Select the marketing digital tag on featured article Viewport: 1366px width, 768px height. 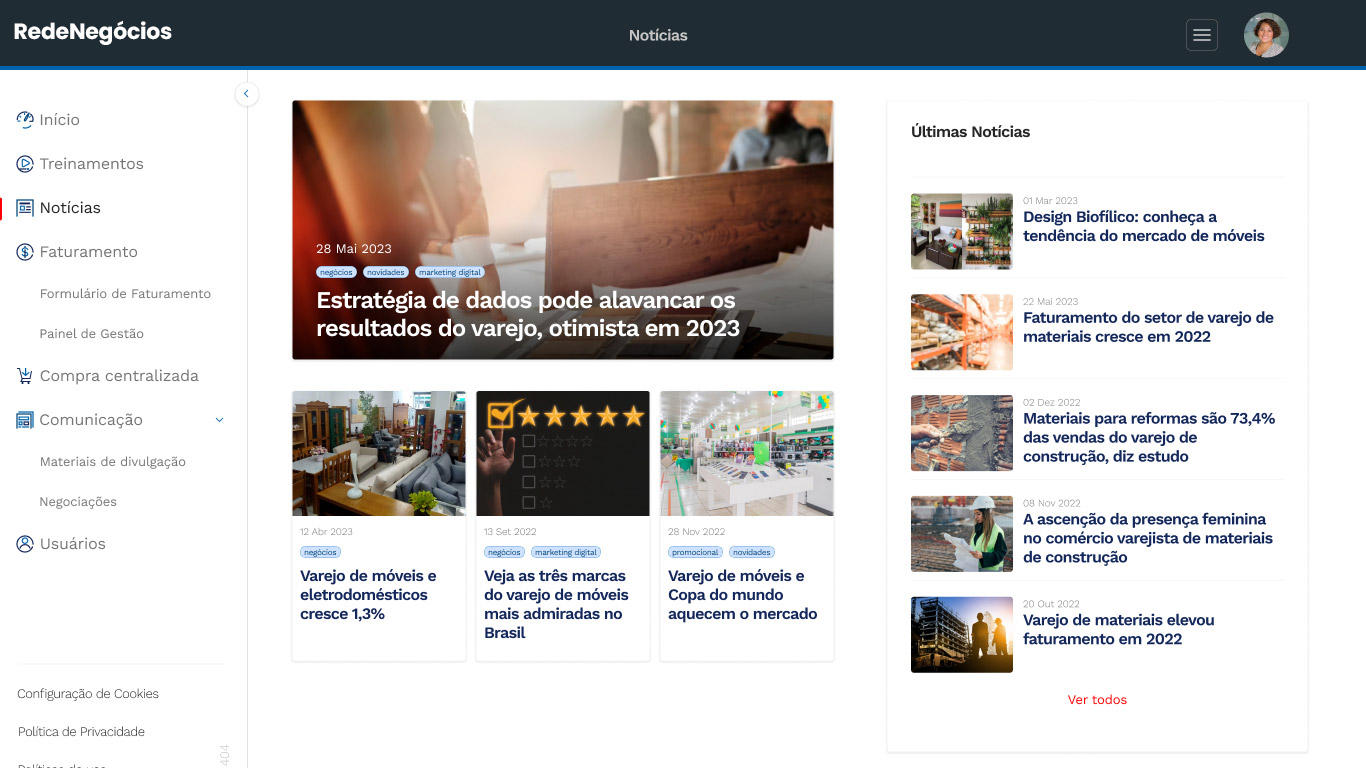click(x=450, y=272)
